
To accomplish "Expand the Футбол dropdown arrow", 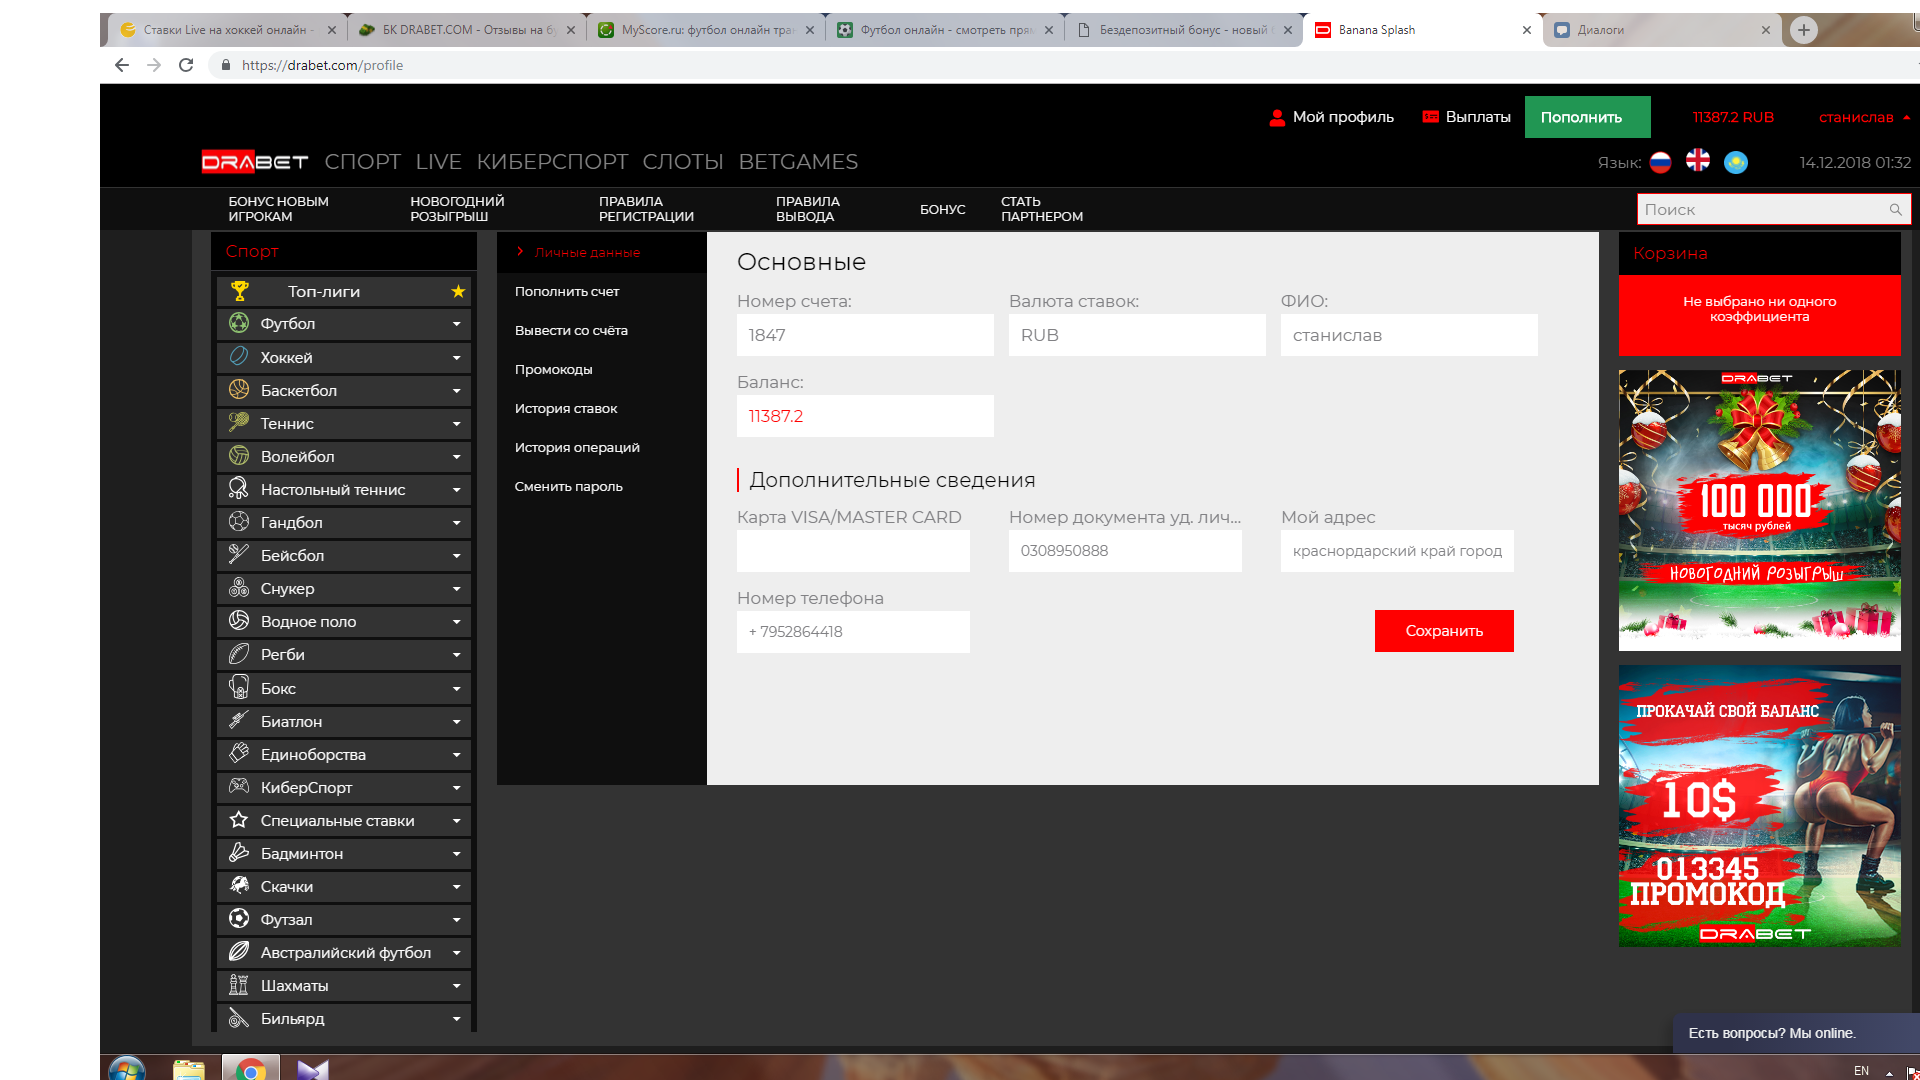I will pos(456,324).
